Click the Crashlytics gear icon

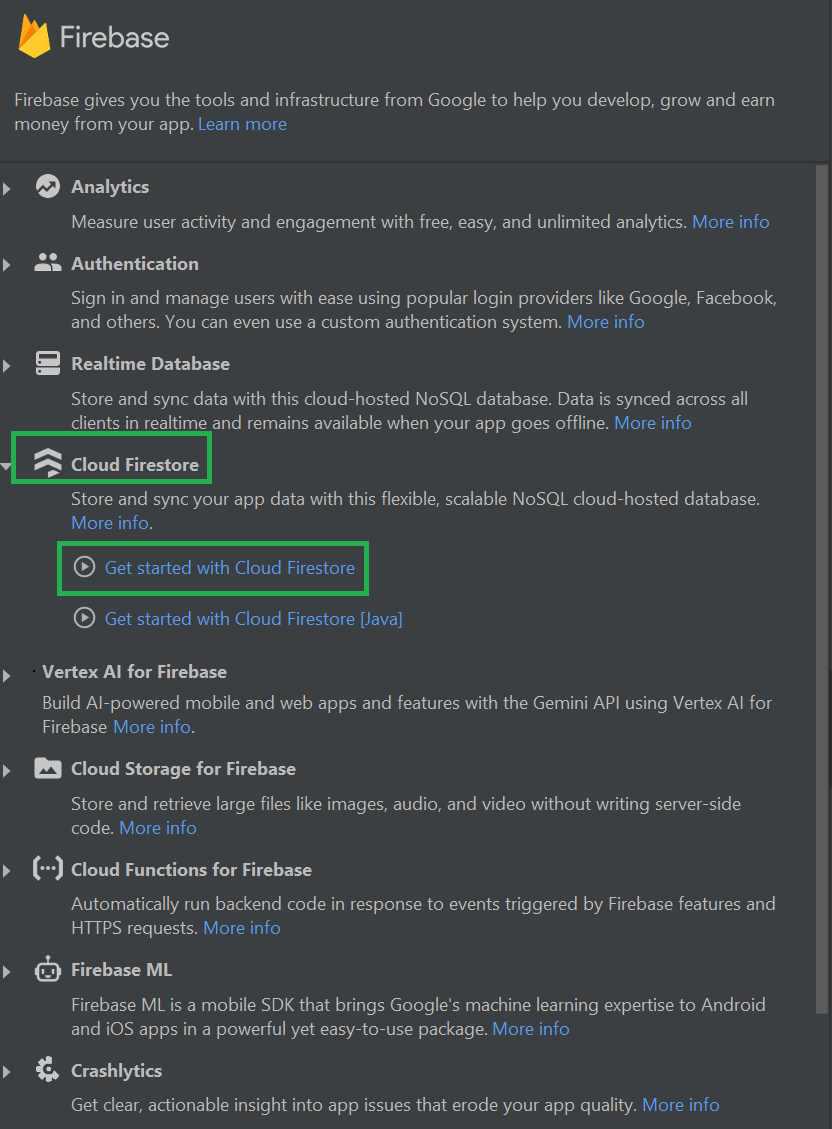click(x=47, y=1070)
